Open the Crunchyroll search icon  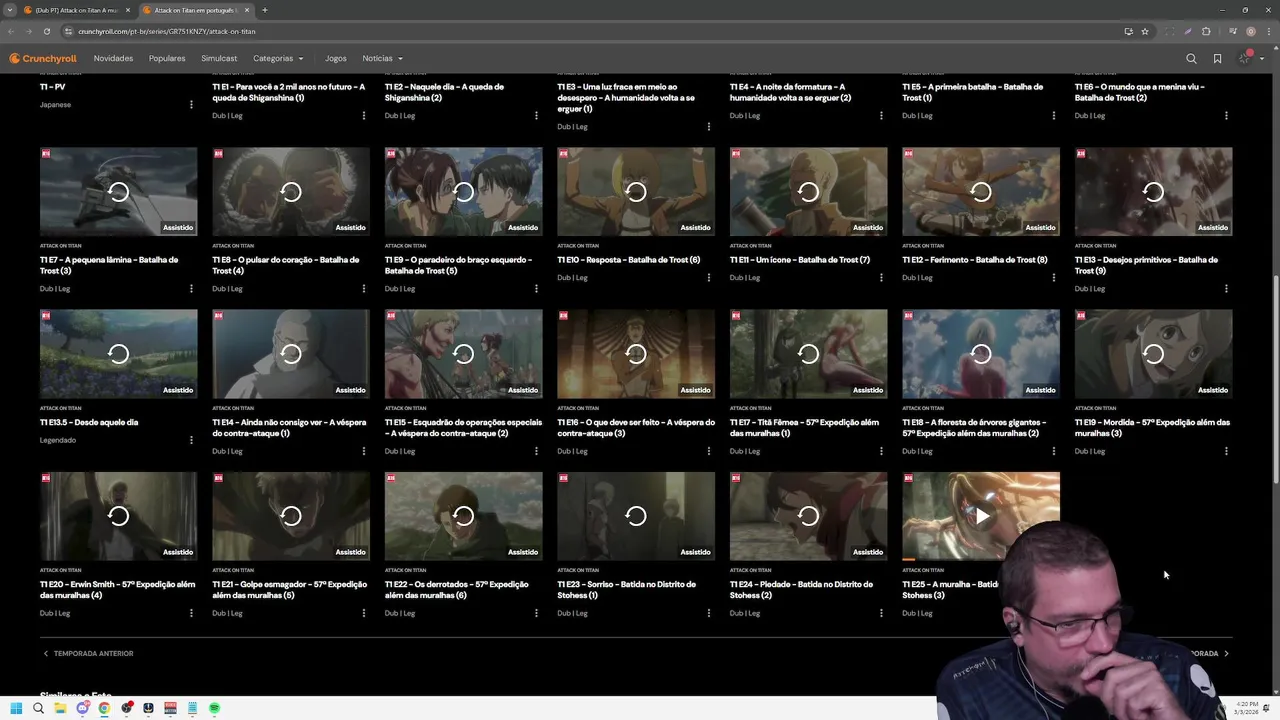point(1191,58)
